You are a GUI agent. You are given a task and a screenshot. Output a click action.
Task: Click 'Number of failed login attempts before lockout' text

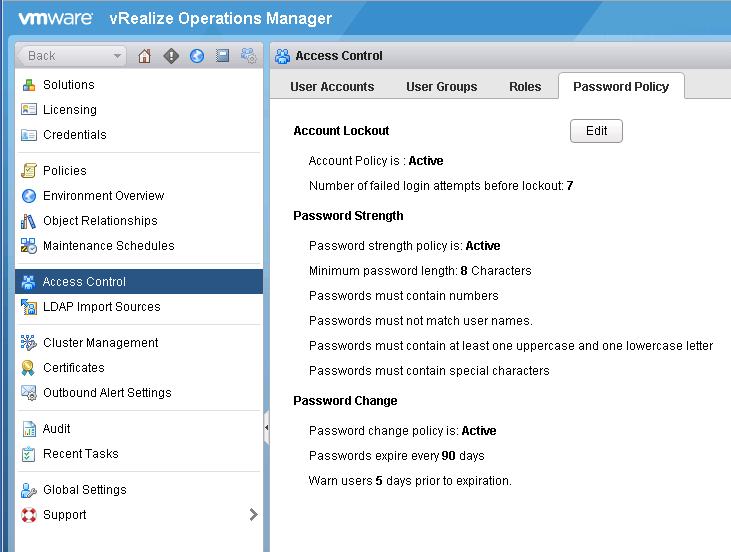[x=441, y=186]
